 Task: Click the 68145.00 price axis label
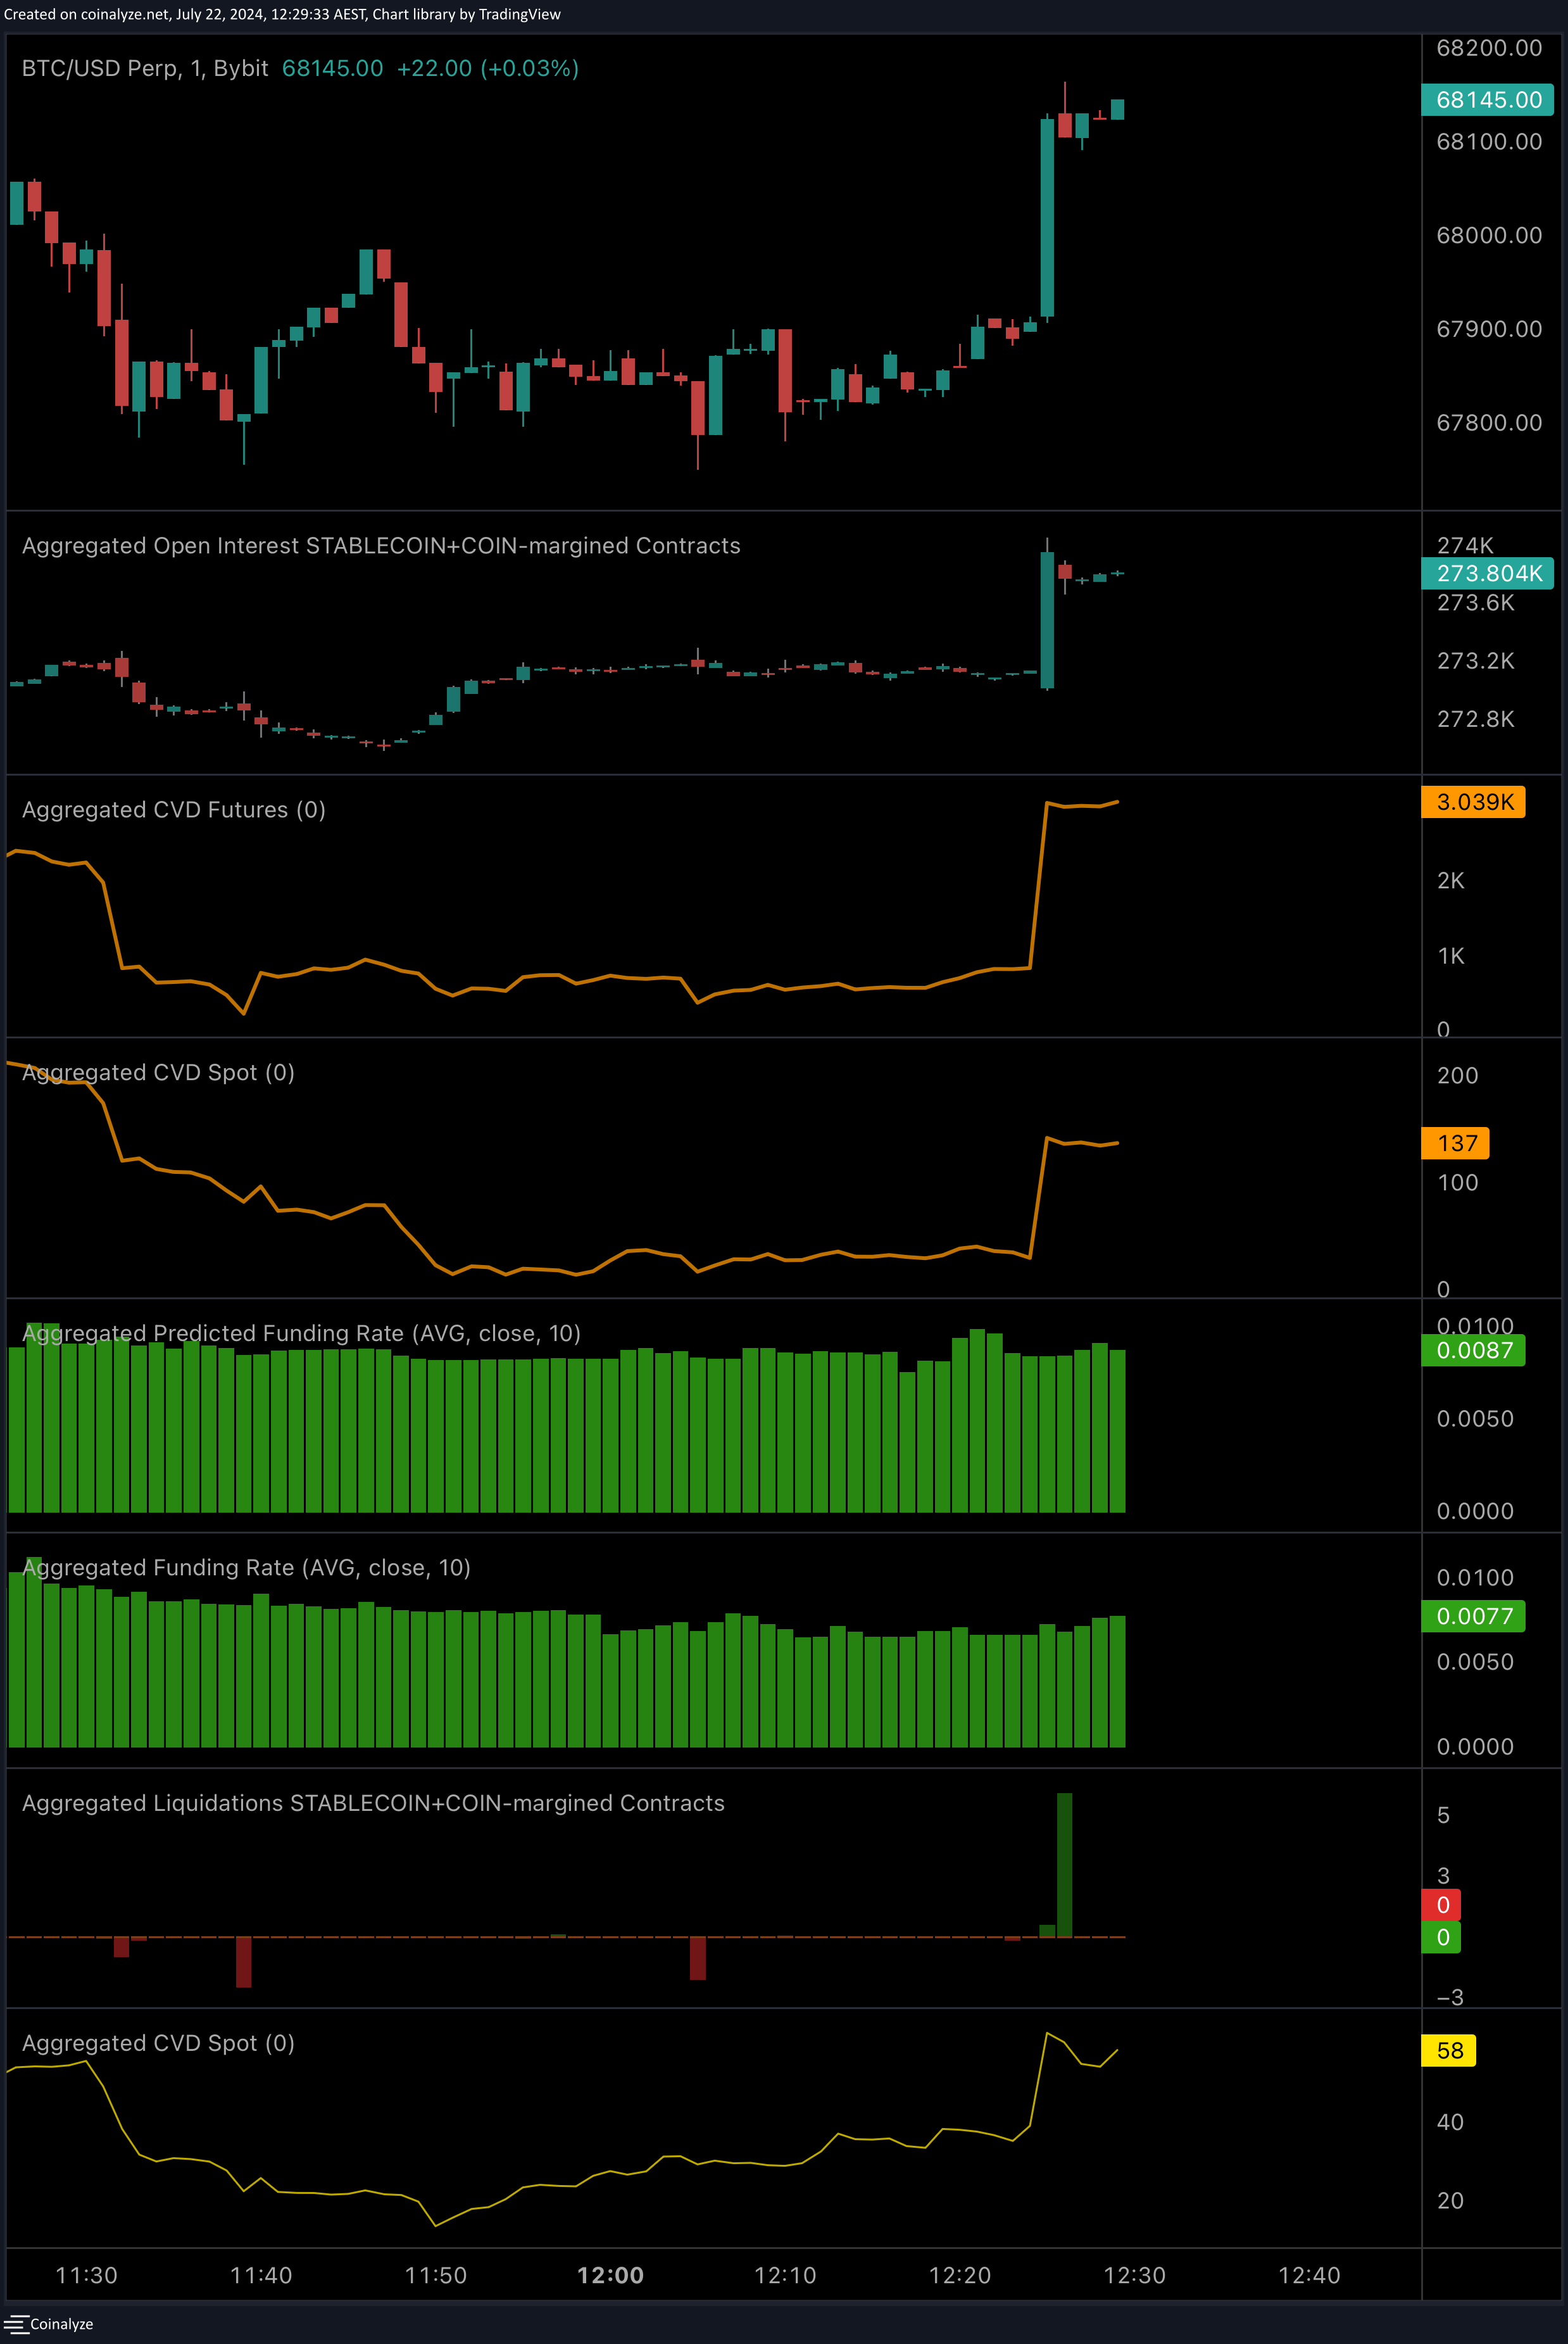pos(1487,99)
